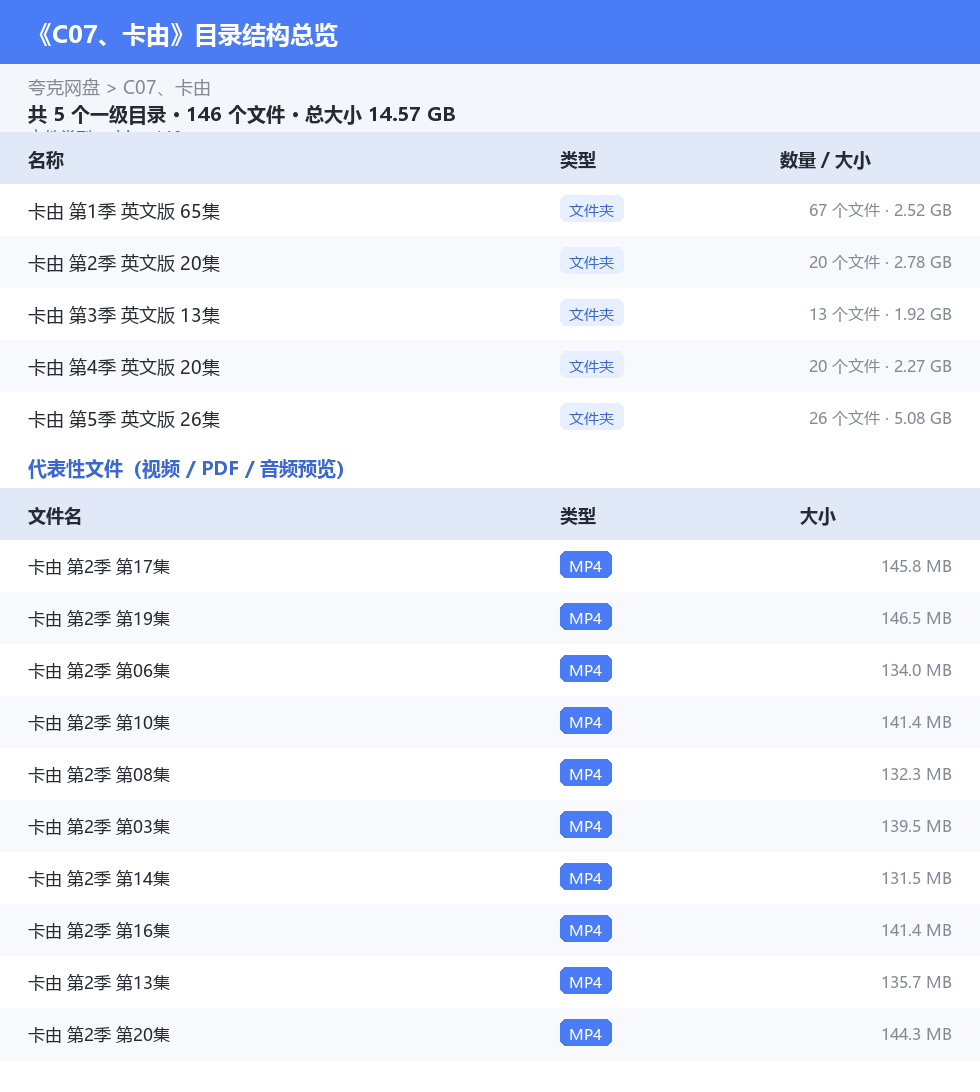Select the 135.7 MB size value
This screenshot has height=1092, width=980.
point(916,982)
